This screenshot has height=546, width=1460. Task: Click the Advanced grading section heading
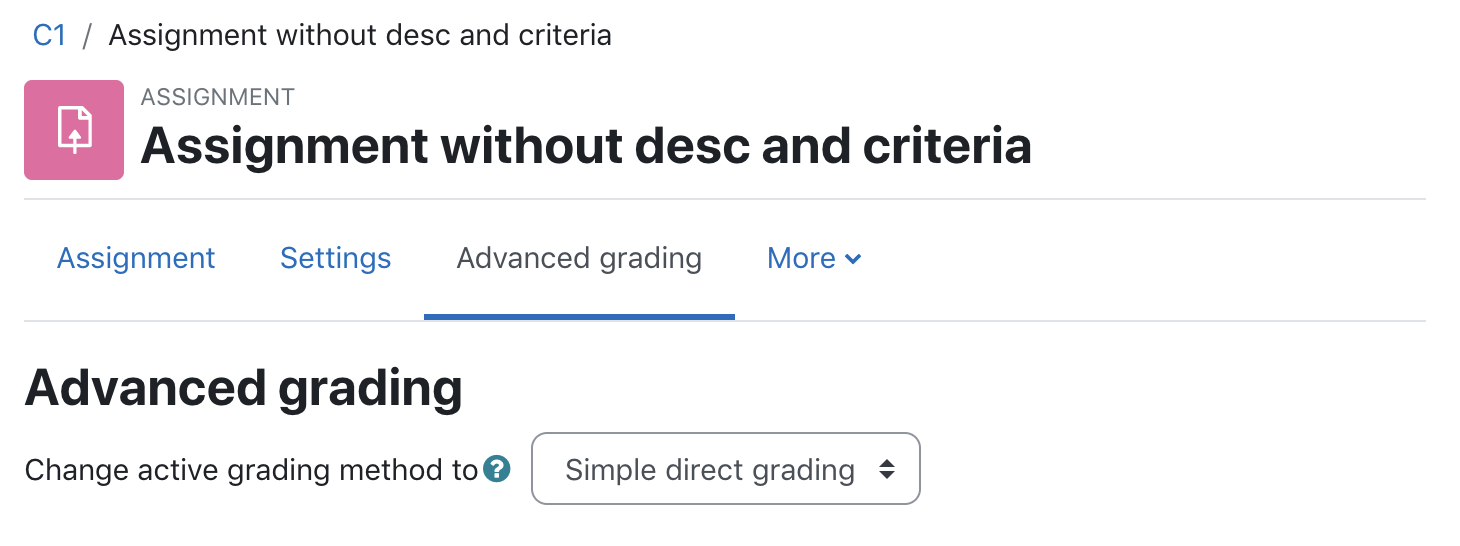[243, 388]
